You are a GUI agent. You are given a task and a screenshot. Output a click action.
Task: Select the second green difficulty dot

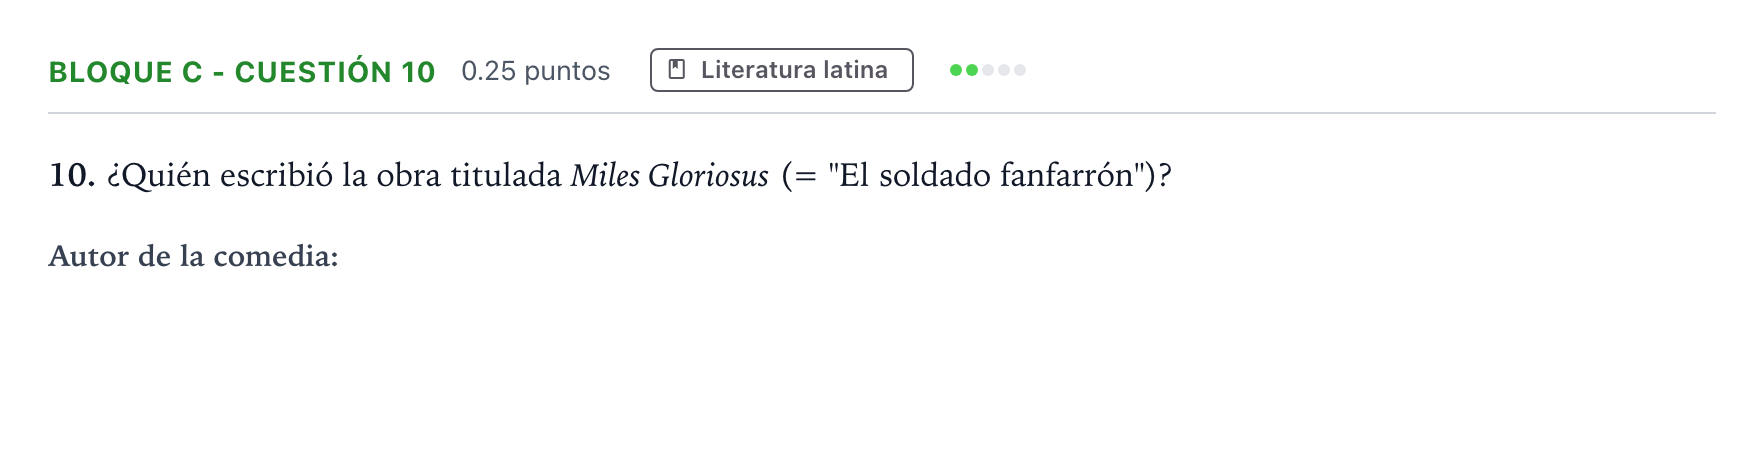click(972, 70)
